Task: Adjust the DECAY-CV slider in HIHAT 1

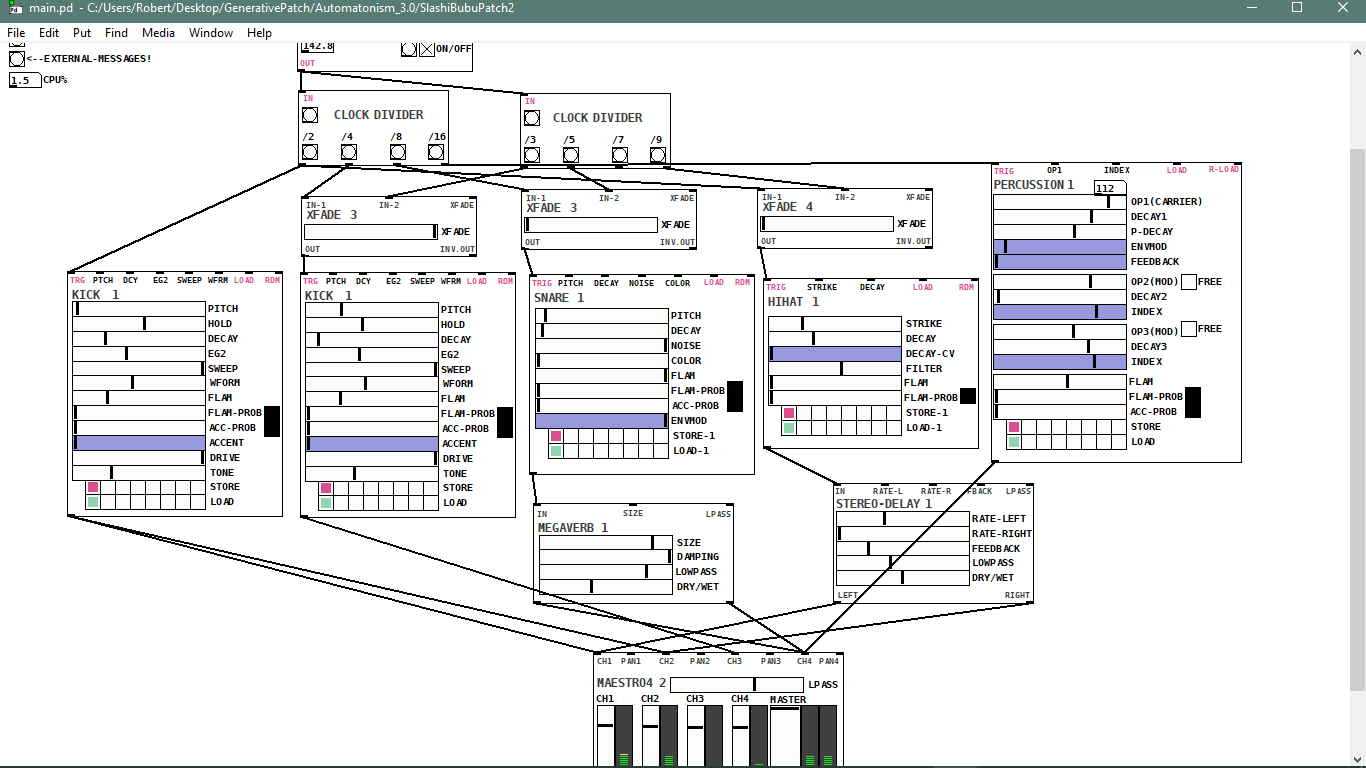Action: pyautogui.click(x=835, y=353)
